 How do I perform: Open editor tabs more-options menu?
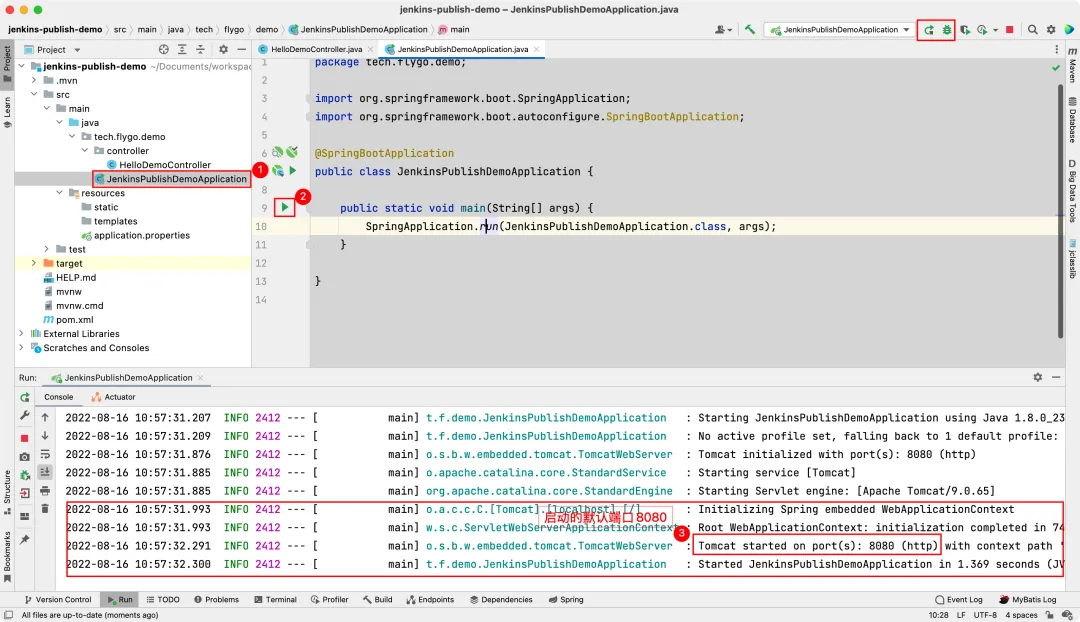tap(1057, 50)
